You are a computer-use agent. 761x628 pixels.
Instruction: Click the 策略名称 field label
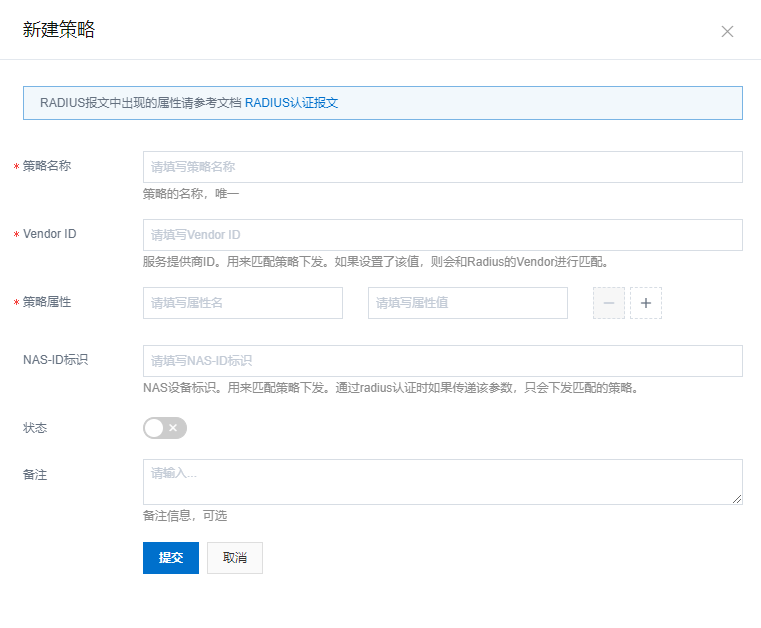click(x=47, y=166)
